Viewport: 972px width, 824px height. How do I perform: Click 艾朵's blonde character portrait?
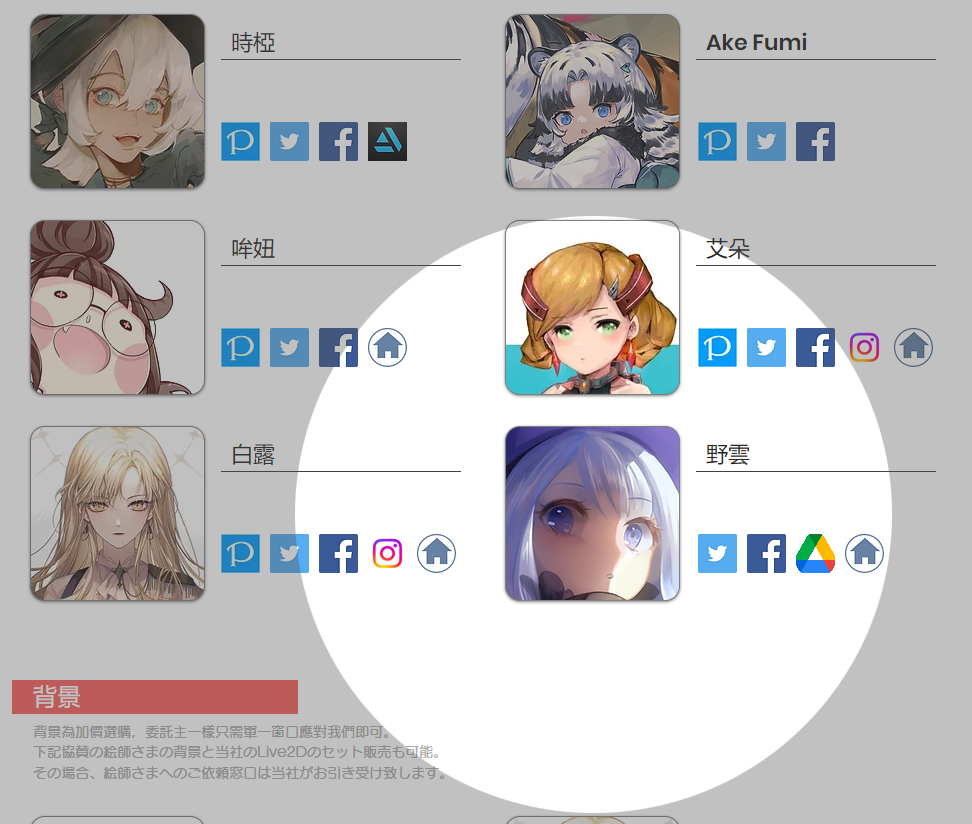[x=593, y=308]
